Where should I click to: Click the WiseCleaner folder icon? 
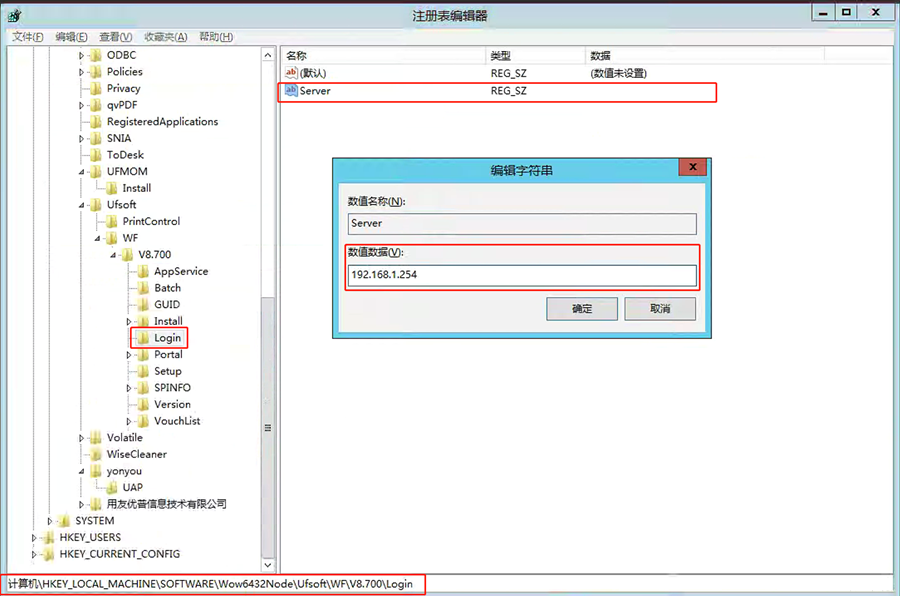click(96, 455)
